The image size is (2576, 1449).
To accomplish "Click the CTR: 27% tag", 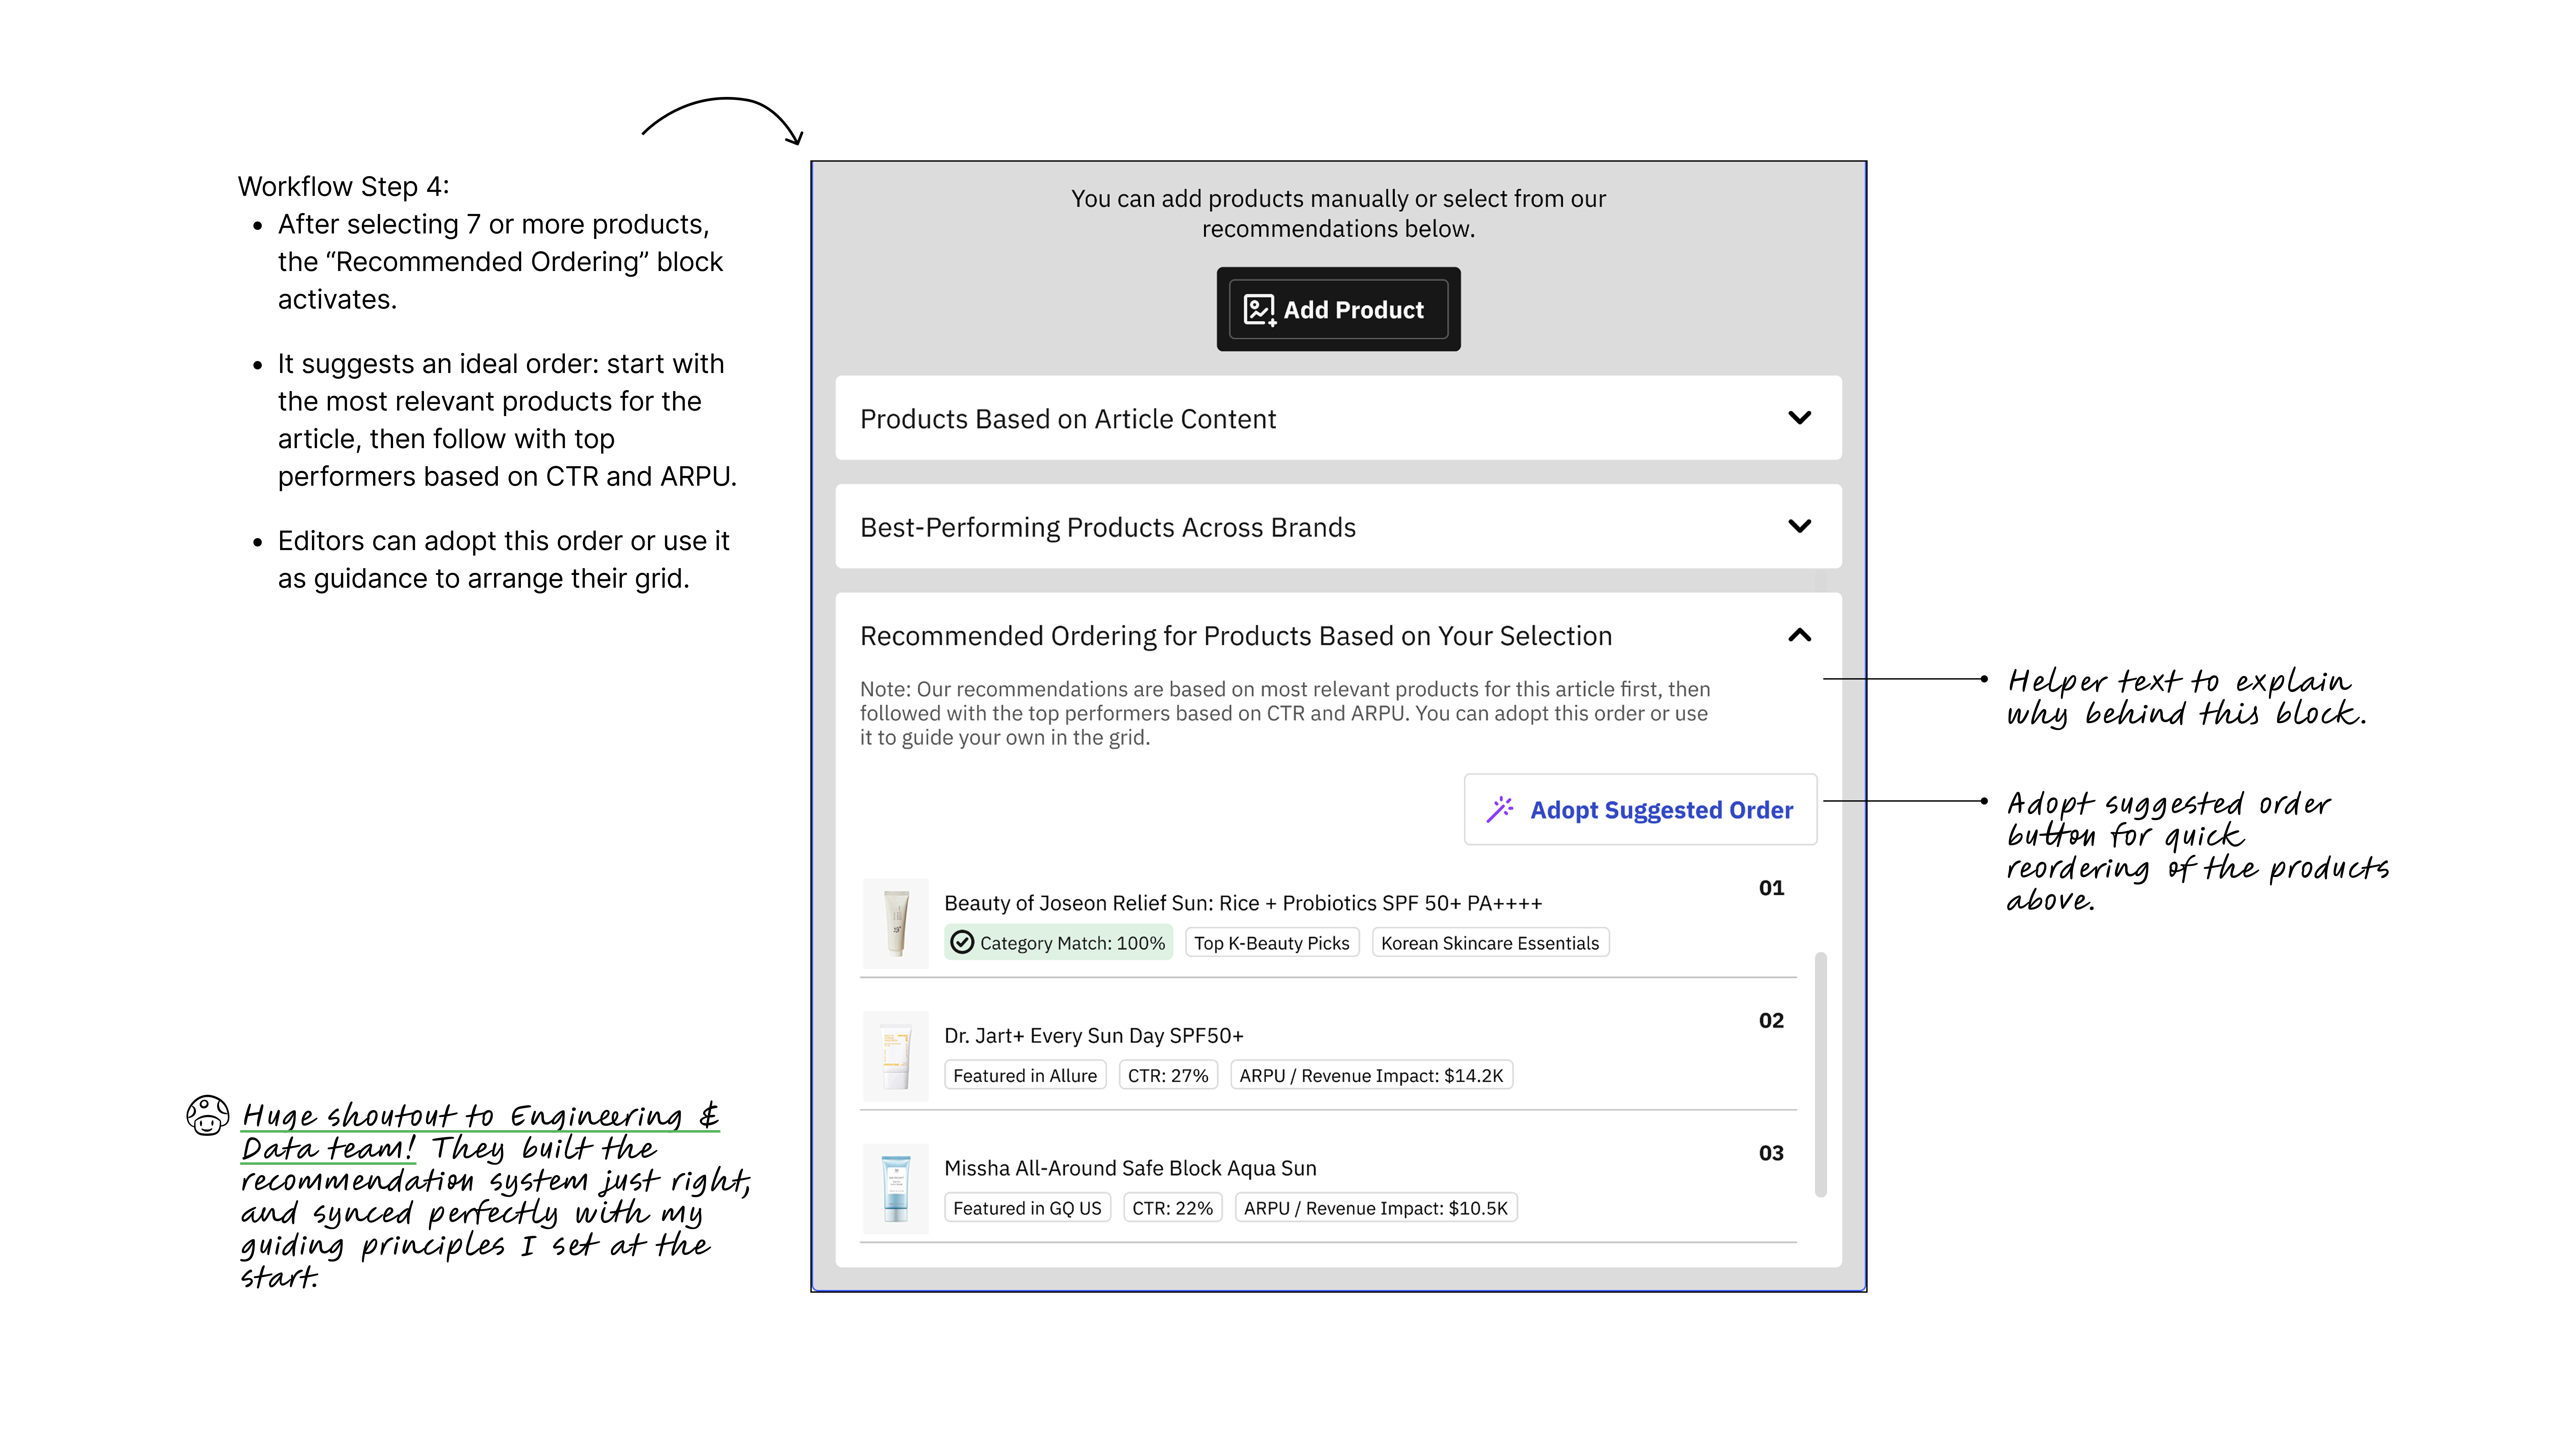I will tap(1168, 1075).
